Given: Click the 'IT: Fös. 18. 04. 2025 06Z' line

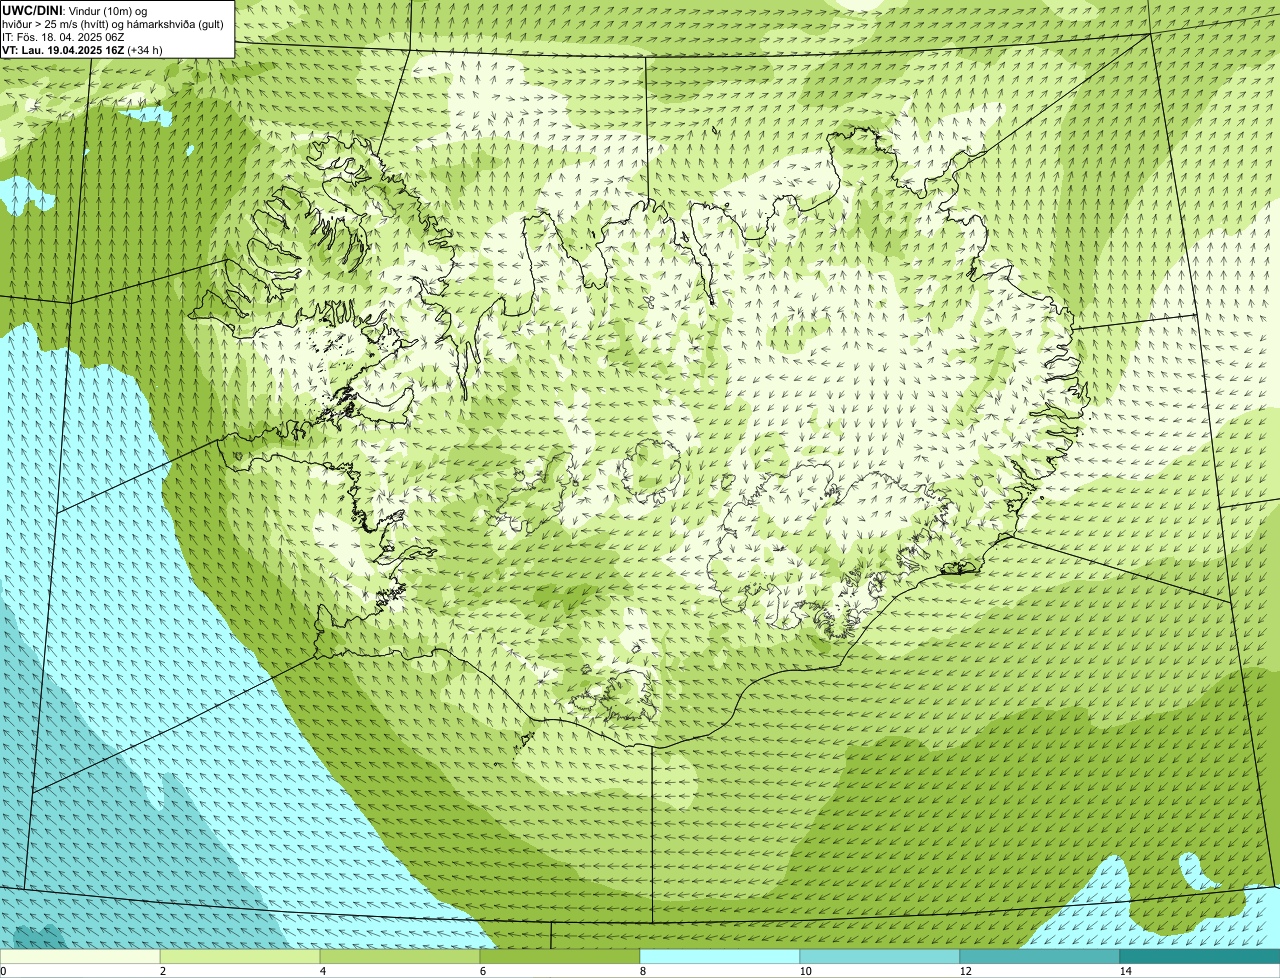Looking at the screenshot, I should click(x=63, y=36).
